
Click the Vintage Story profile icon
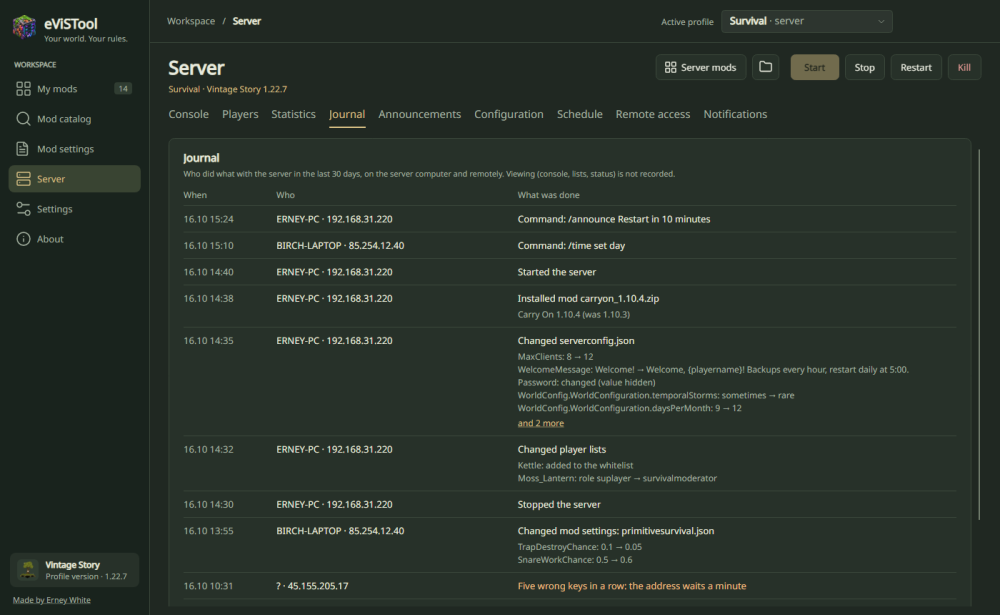click(27, 570)
